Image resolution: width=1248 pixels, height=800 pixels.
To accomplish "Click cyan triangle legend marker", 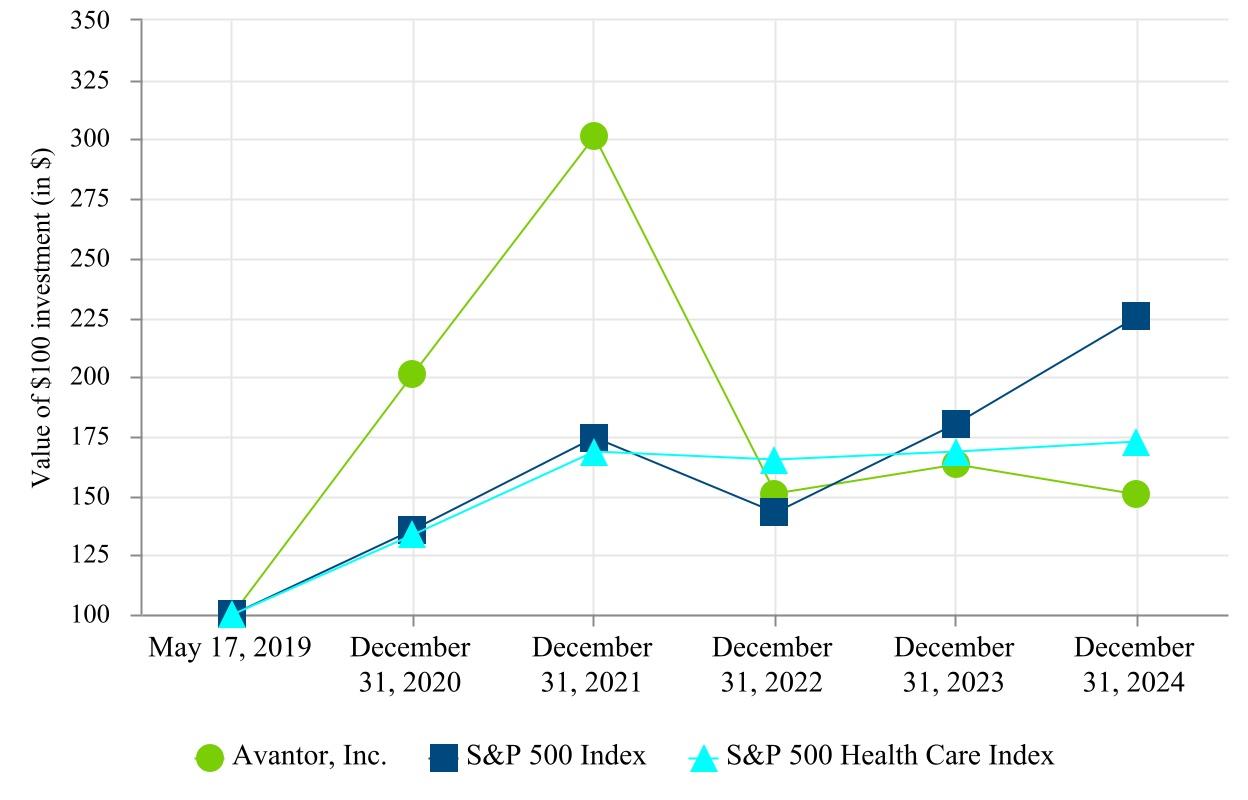I will pos(705,758).
